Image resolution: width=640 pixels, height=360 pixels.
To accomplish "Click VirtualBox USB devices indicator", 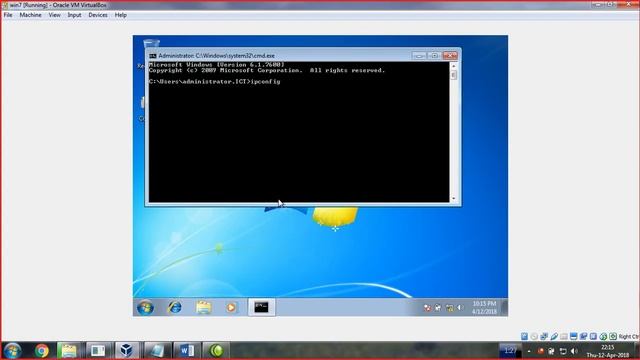I will point(554,336).
